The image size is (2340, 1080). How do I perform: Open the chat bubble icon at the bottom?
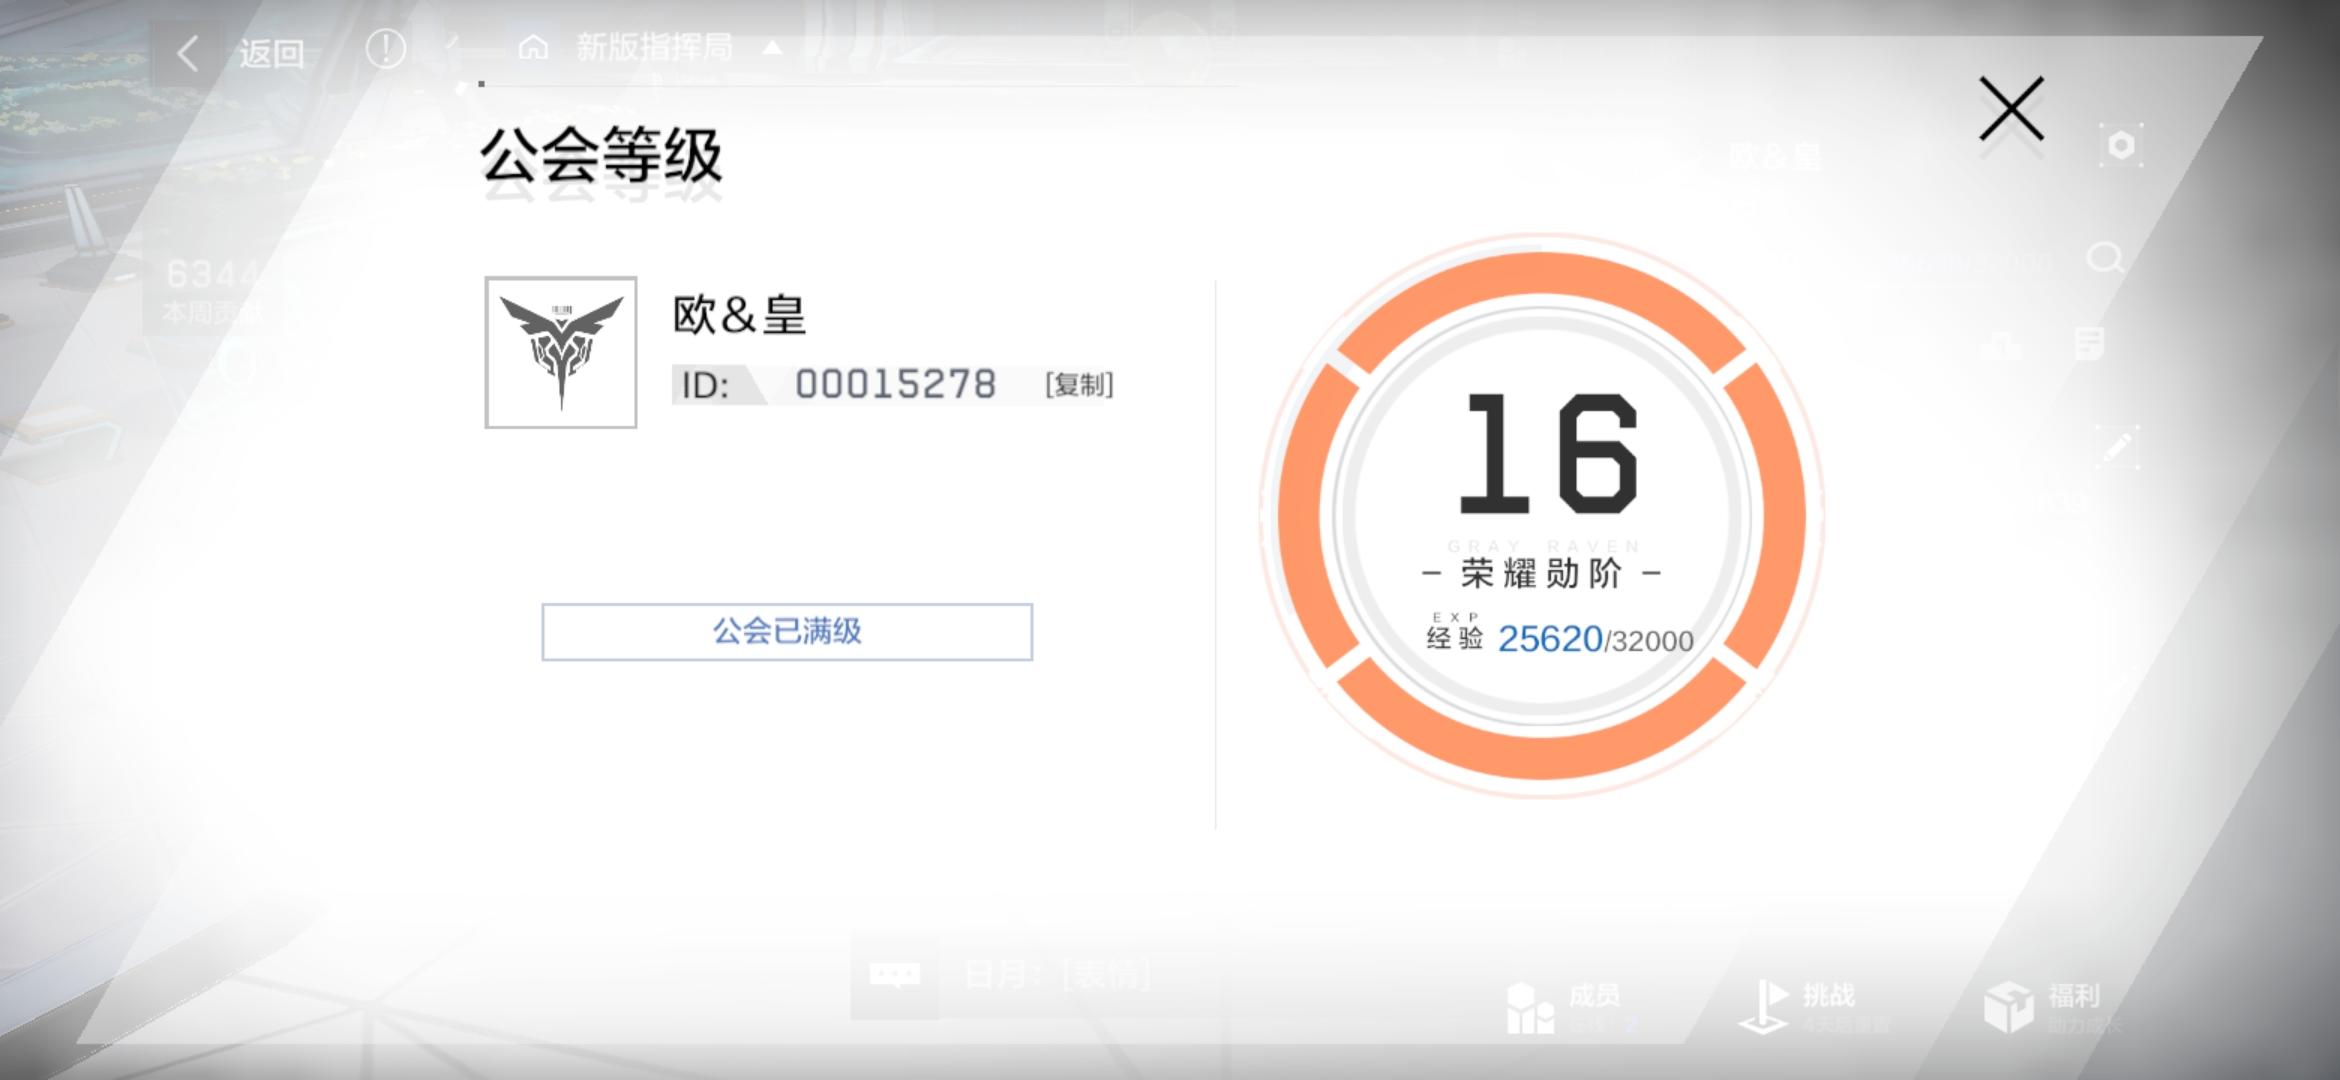(x=894, y=974)
